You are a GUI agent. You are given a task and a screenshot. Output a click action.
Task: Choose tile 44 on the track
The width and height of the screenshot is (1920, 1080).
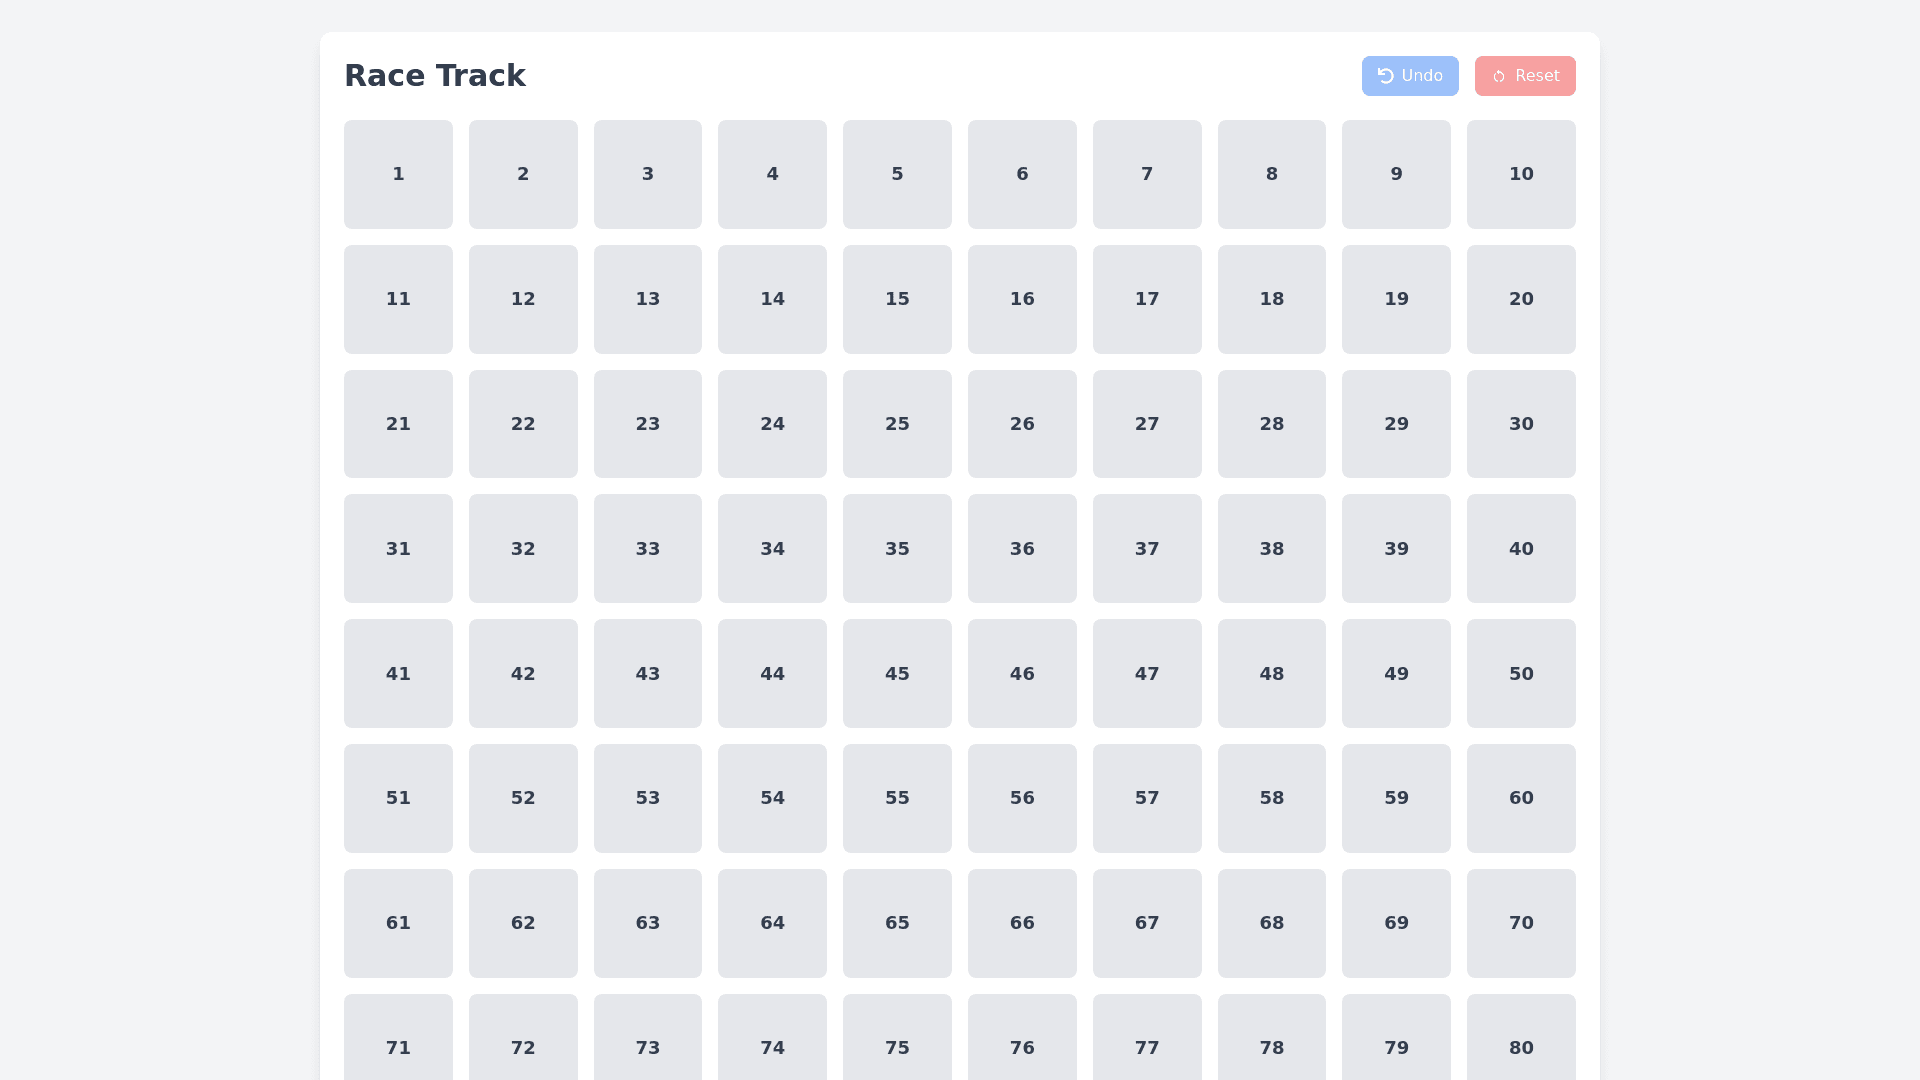tap(772, 673)
